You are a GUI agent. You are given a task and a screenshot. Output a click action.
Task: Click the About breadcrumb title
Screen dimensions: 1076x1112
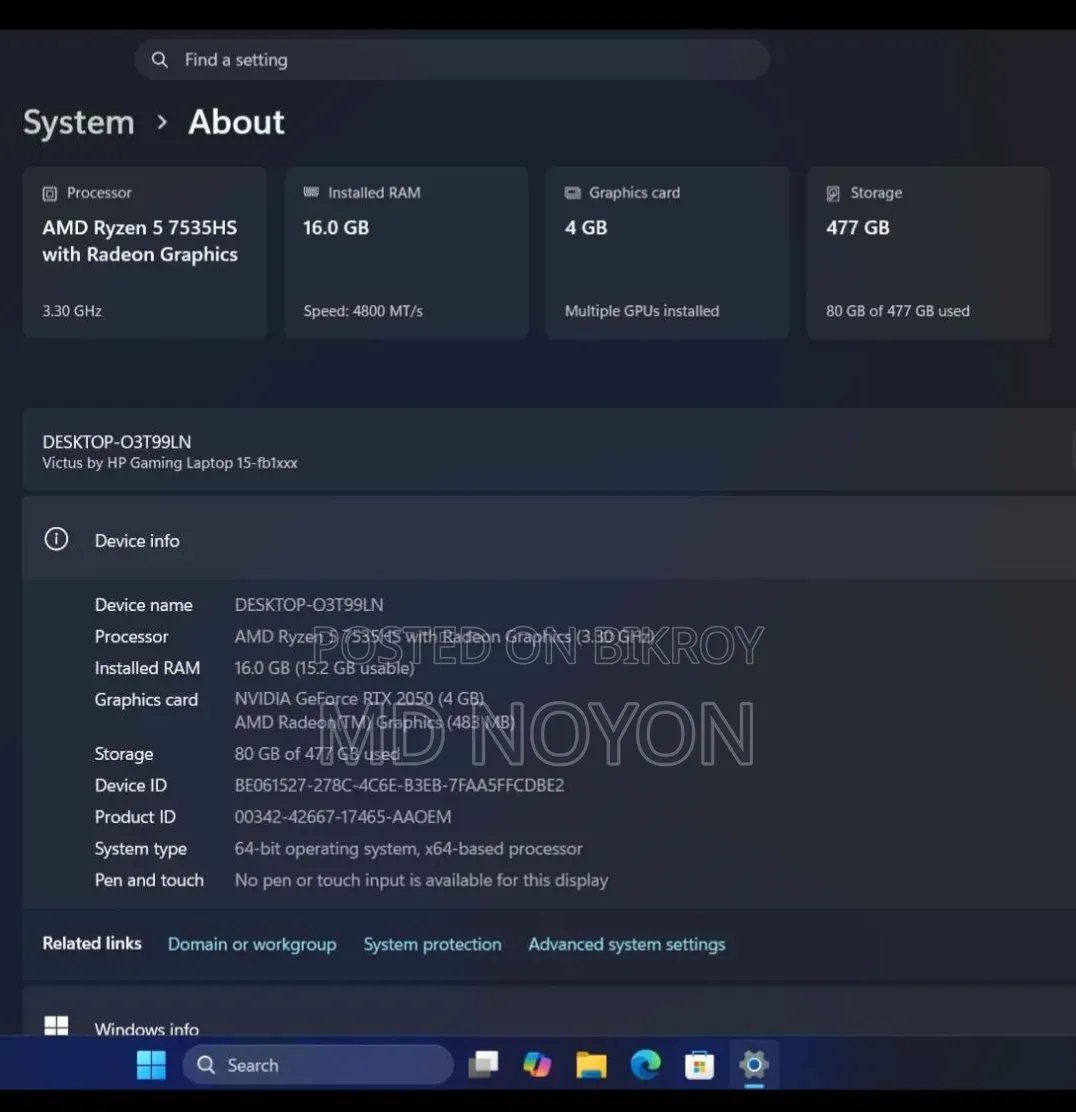236,122
